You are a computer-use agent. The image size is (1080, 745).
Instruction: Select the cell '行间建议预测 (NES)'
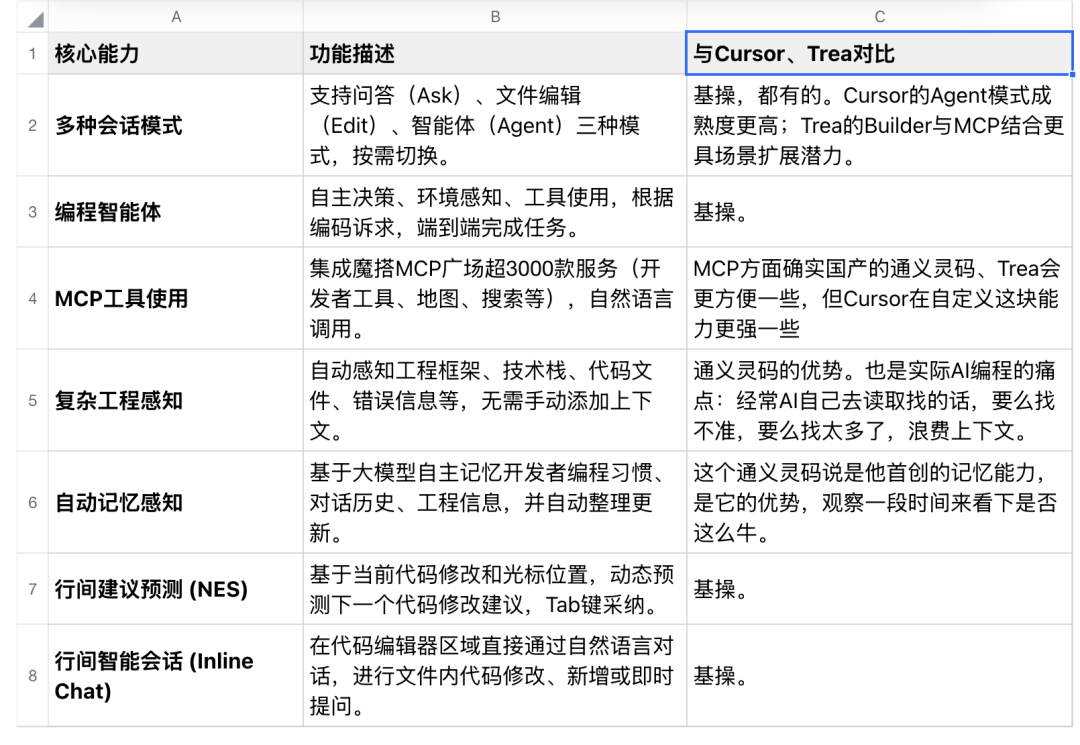click(x=176, y=589)
